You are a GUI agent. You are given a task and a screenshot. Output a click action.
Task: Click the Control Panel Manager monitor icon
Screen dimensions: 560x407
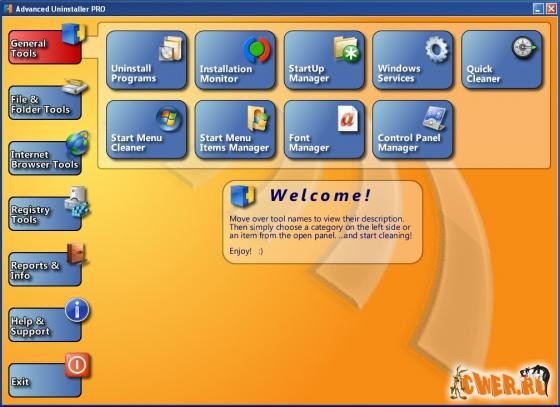coord(435,119)
